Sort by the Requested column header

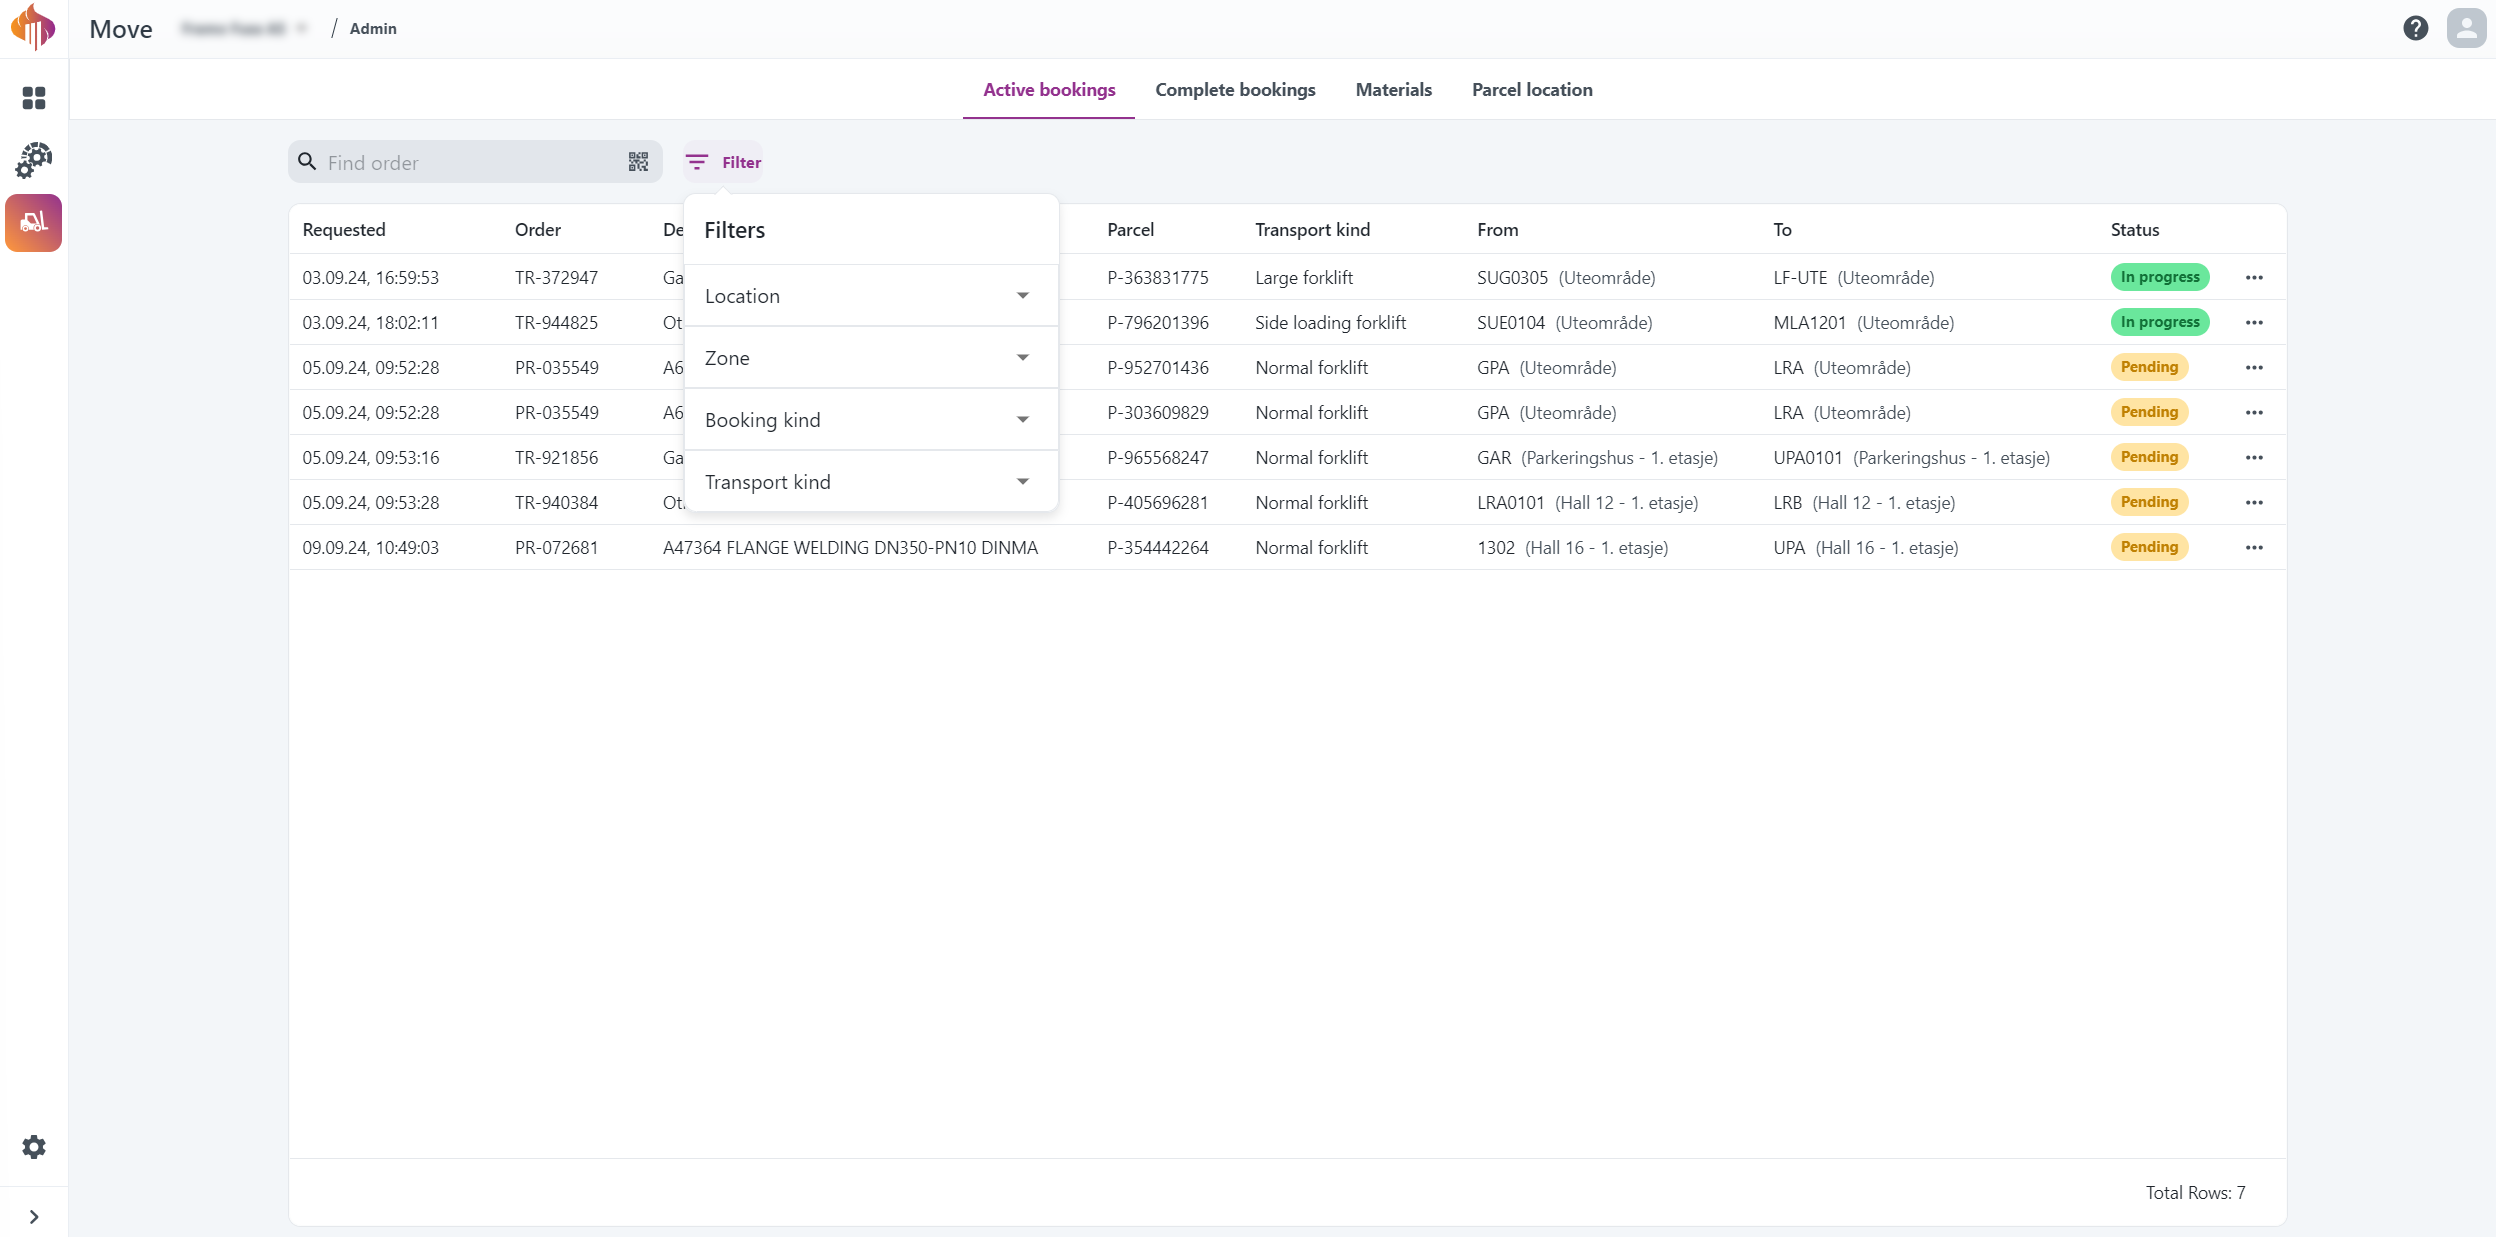tap(344, 230)
